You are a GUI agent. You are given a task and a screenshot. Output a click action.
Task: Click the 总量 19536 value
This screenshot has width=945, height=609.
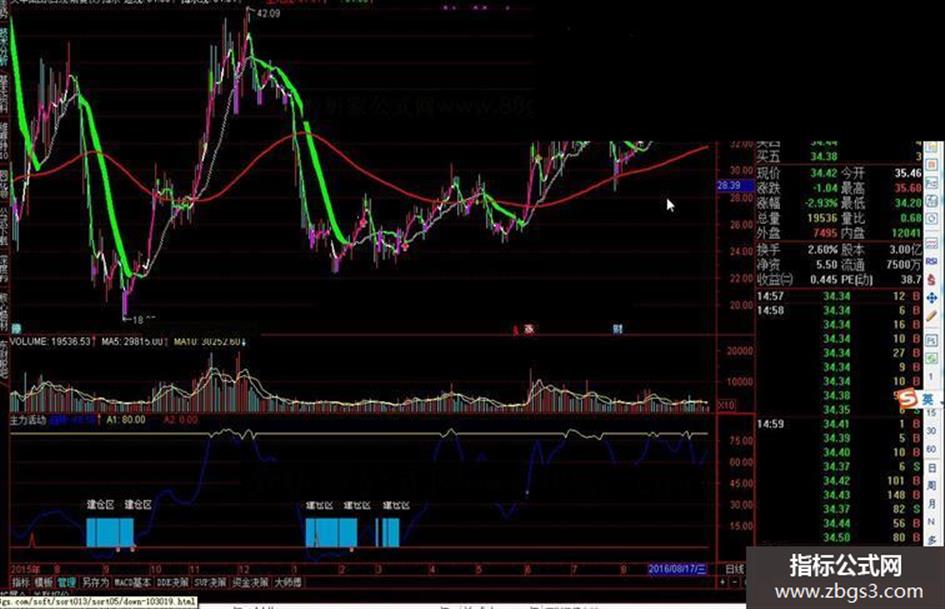[823, 218]
